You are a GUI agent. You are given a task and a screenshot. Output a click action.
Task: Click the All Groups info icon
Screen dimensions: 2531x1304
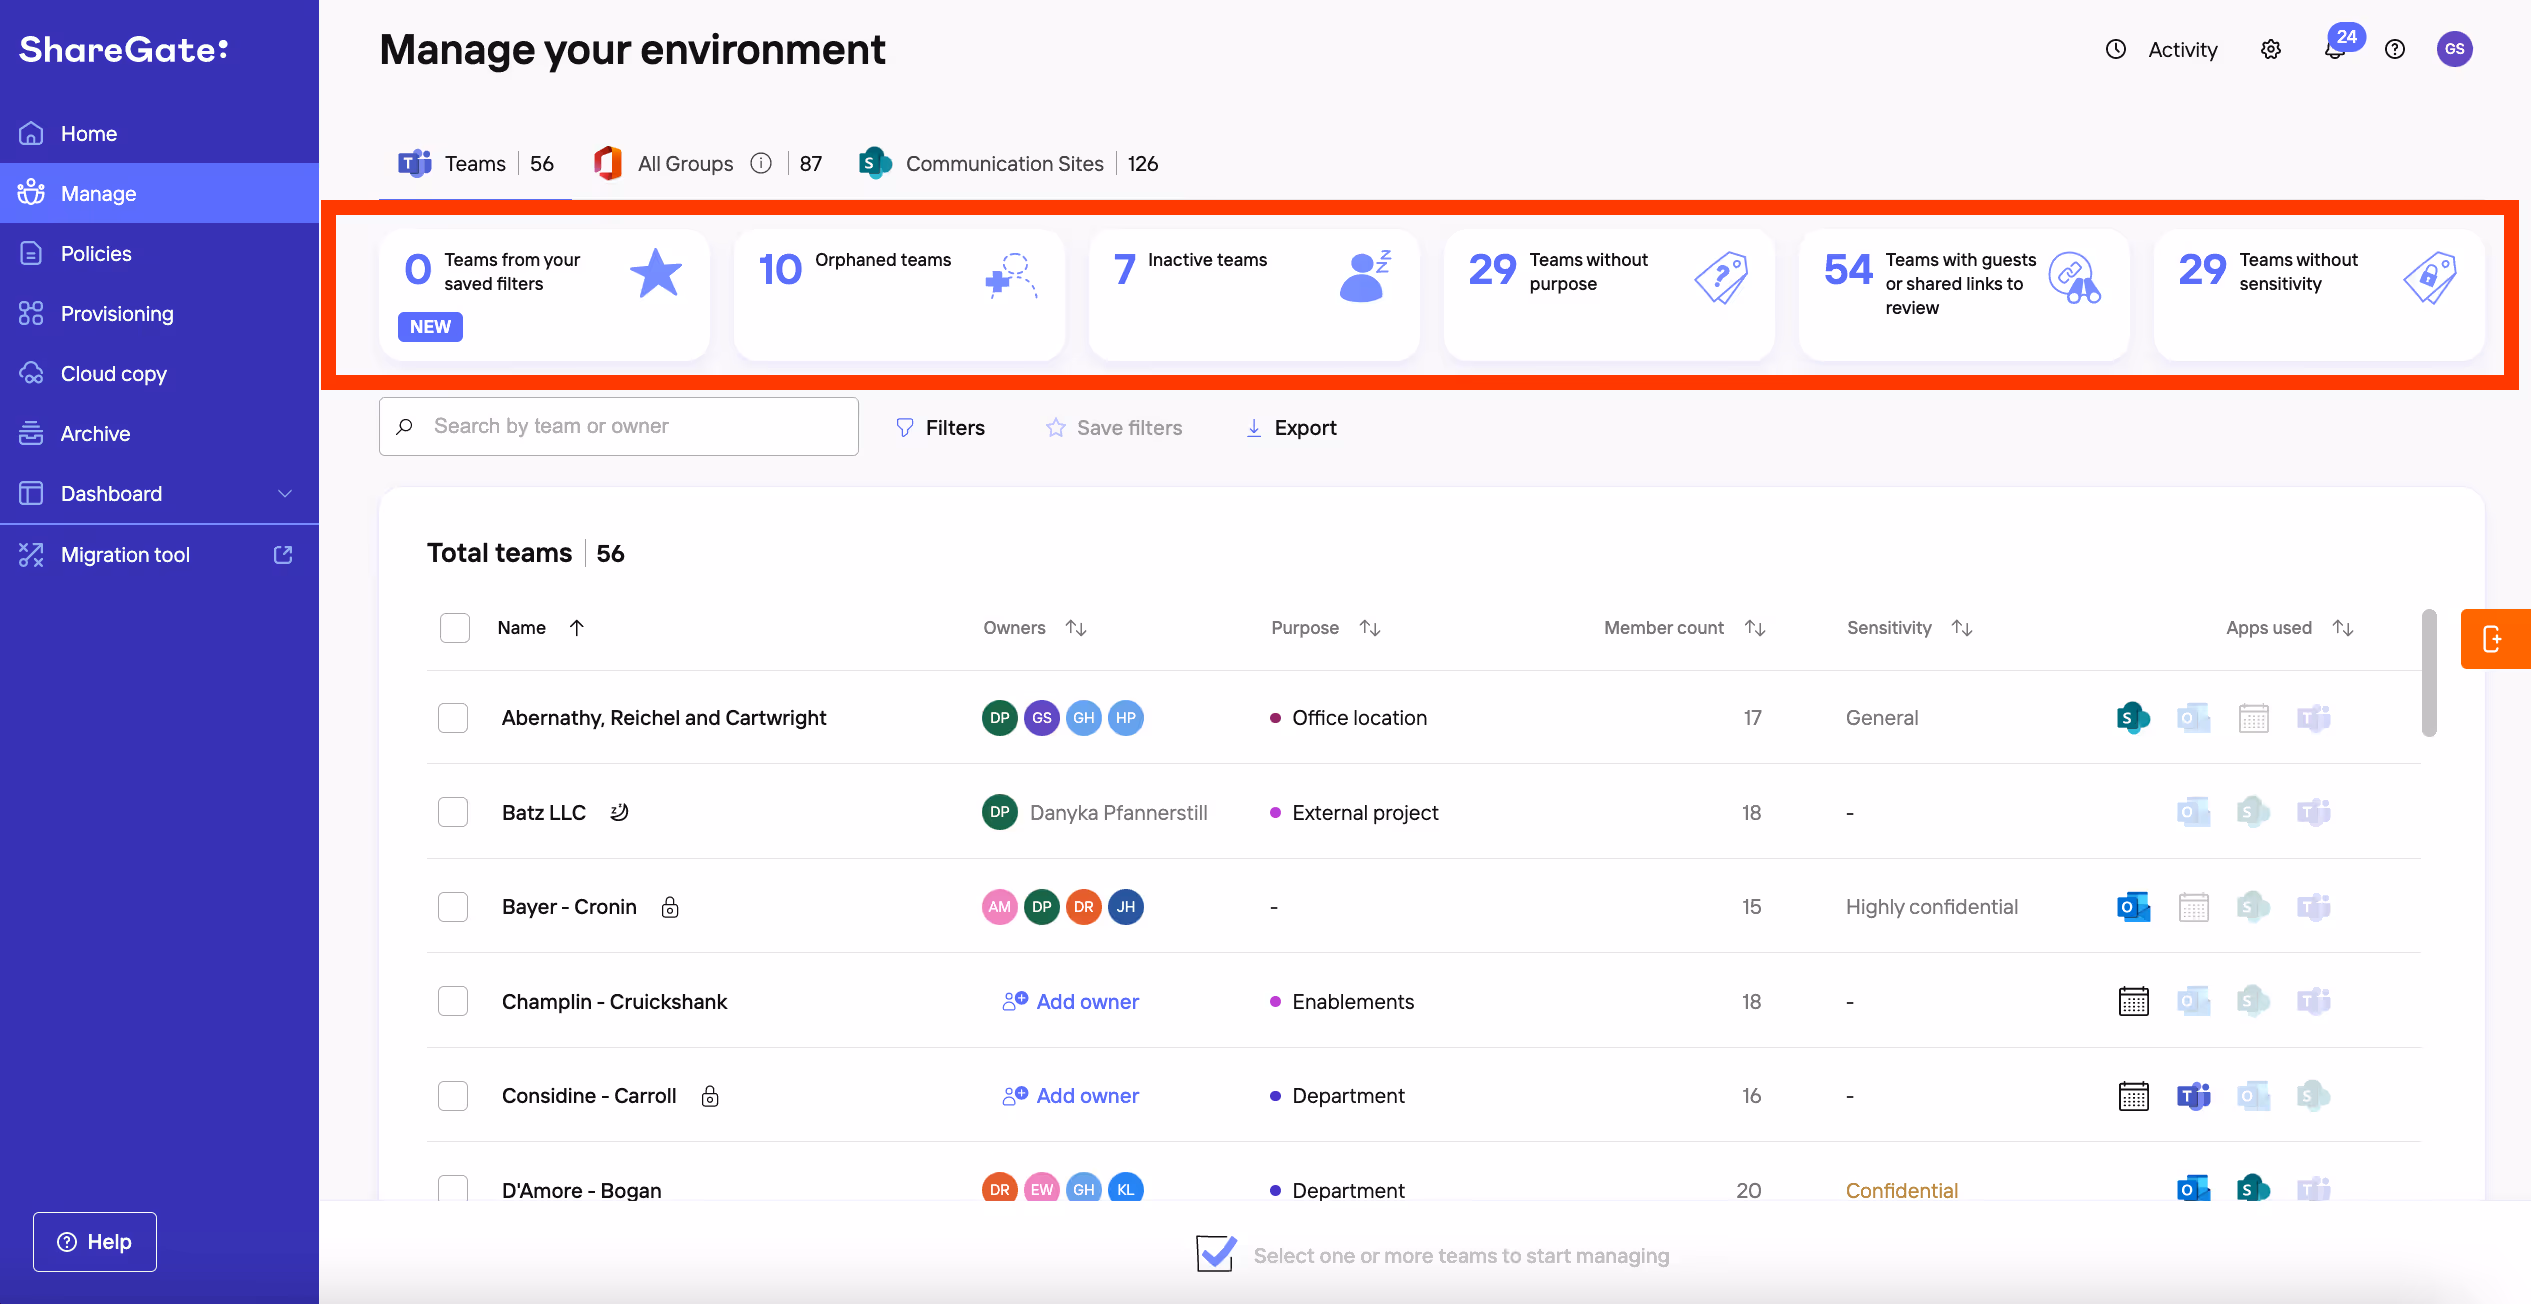[761, 164]
